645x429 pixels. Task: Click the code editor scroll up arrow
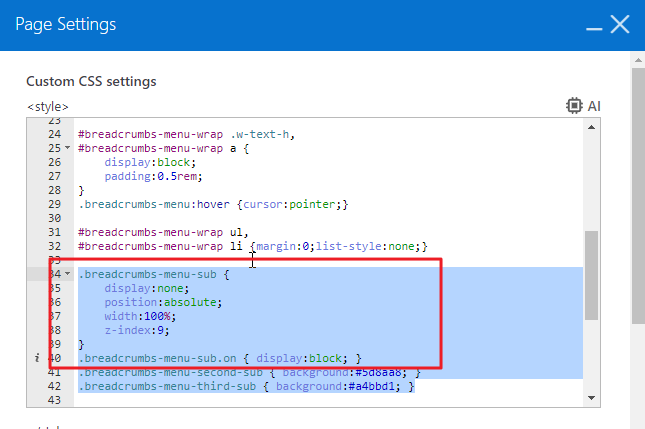click(x=592, y=127)
